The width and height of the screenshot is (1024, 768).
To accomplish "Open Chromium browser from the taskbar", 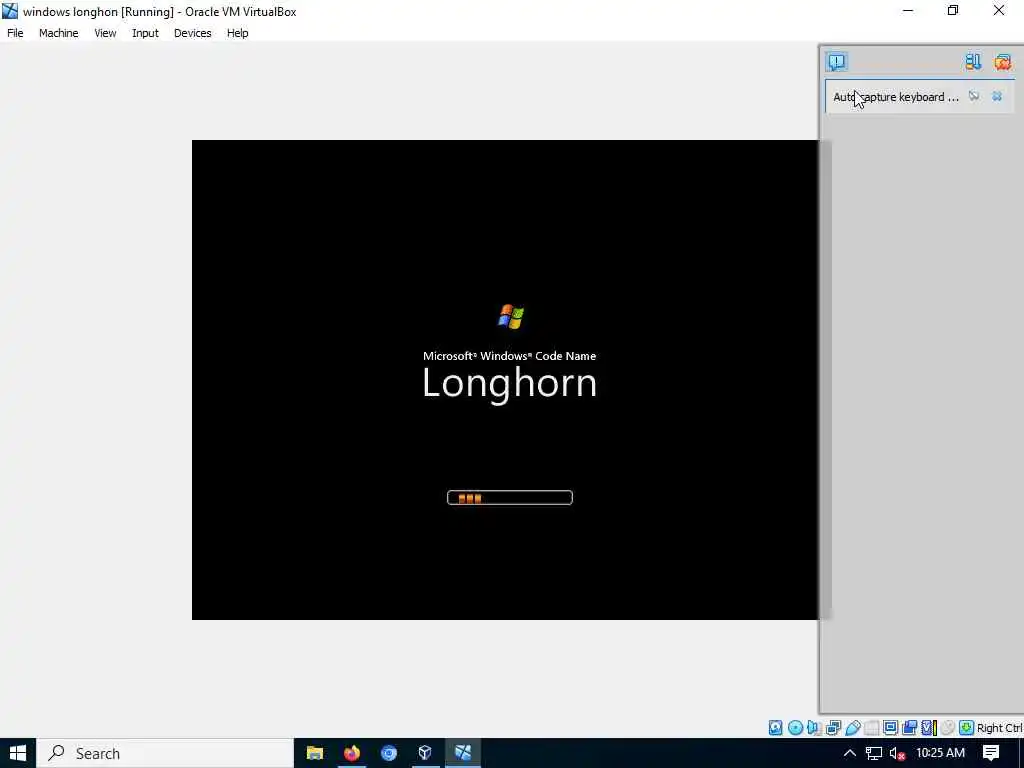I will coord(389,753).
